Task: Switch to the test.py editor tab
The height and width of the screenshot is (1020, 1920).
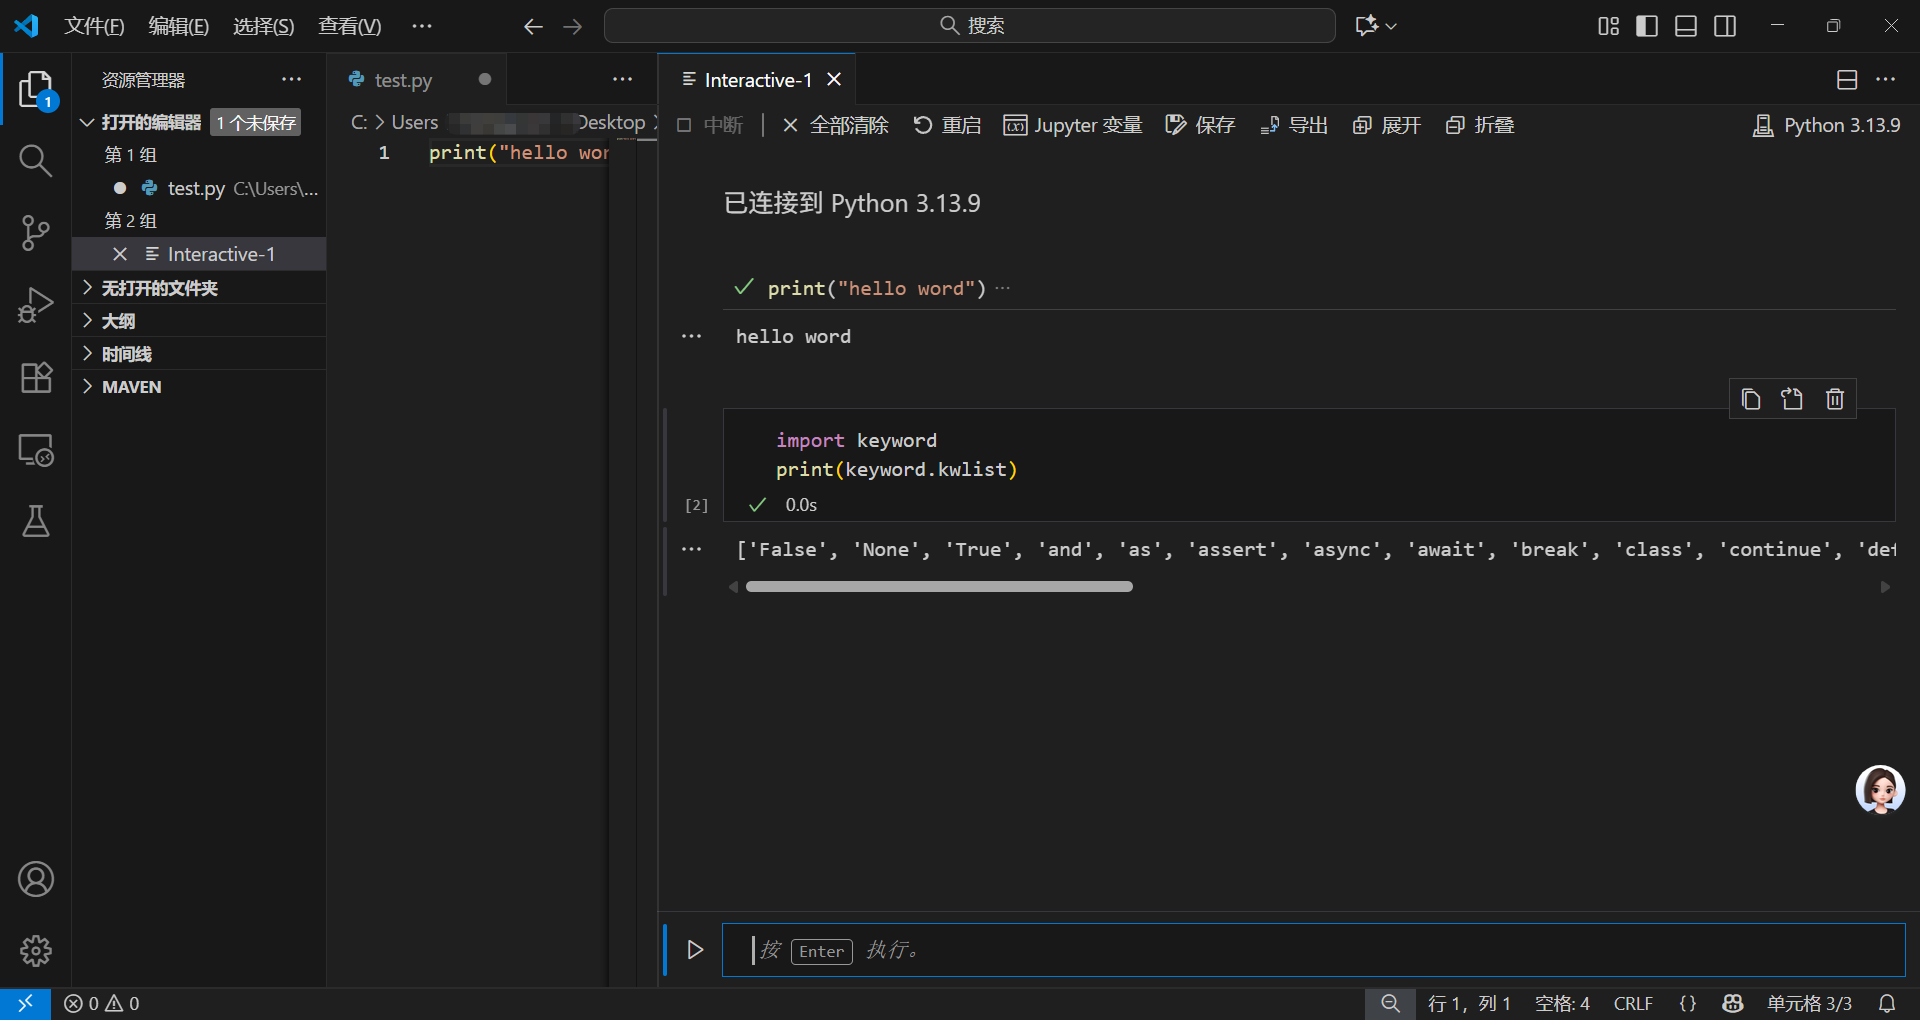Action: tap(403, 80)
